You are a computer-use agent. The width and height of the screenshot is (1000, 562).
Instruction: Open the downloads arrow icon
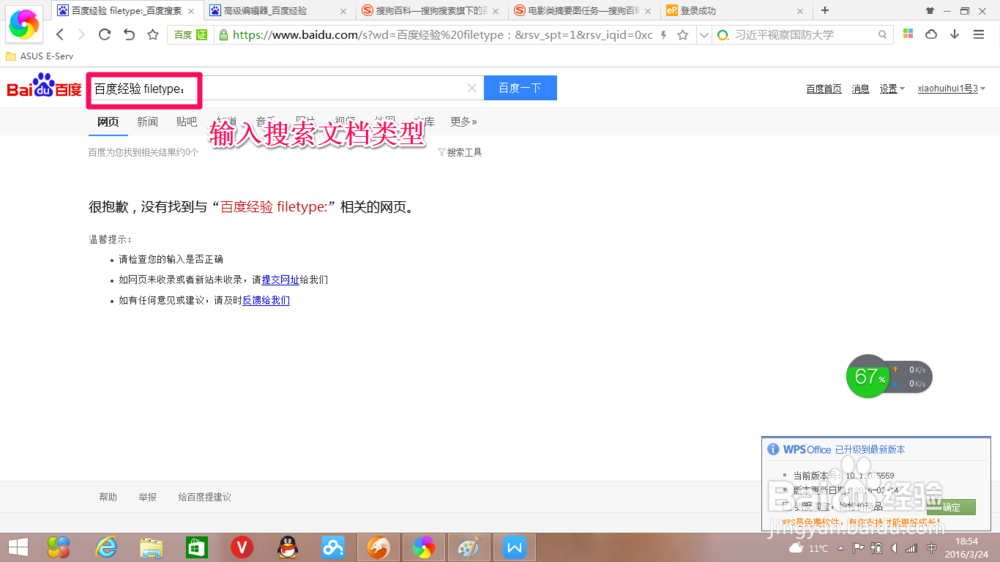(x=954, y=34)
